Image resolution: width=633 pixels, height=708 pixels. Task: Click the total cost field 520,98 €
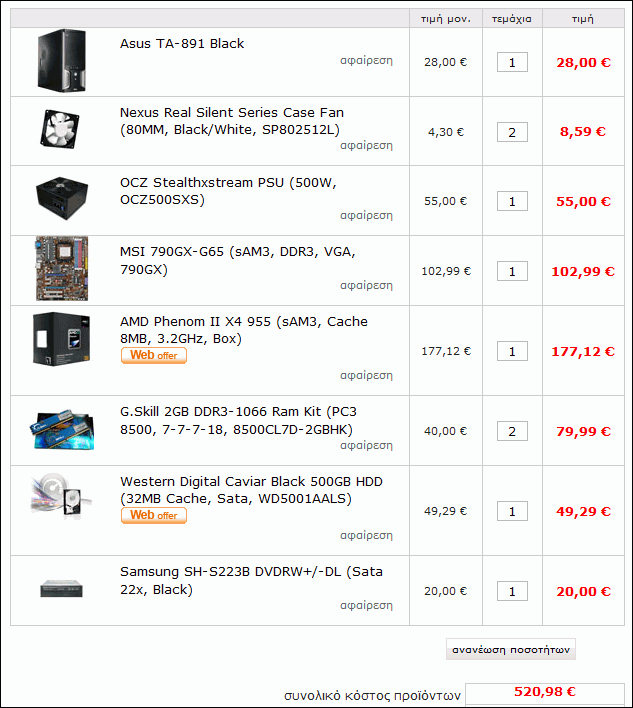(545, 693)
